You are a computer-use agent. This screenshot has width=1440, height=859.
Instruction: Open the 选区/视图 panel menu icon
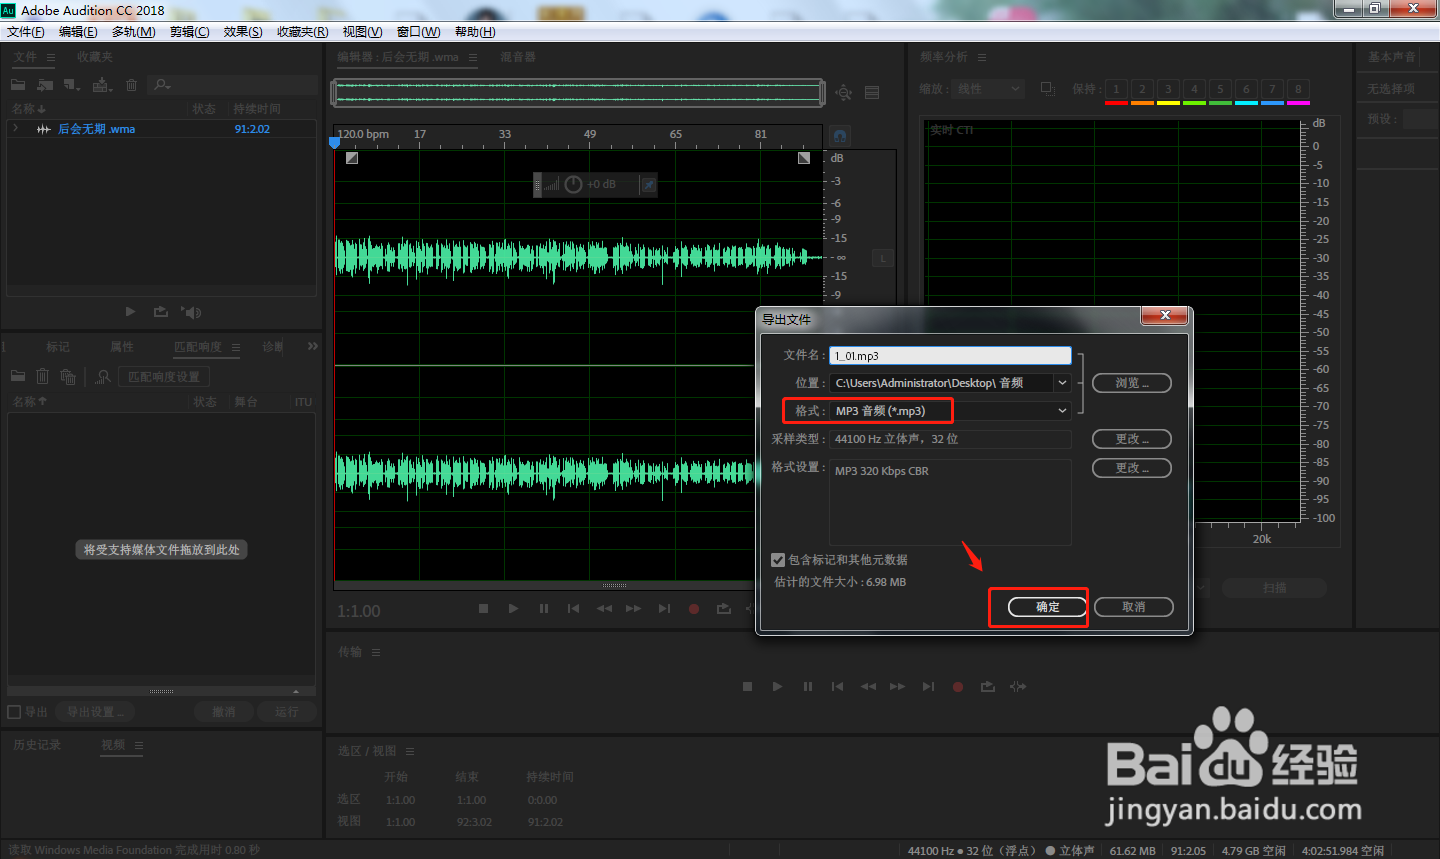click(x=410, y=751)
